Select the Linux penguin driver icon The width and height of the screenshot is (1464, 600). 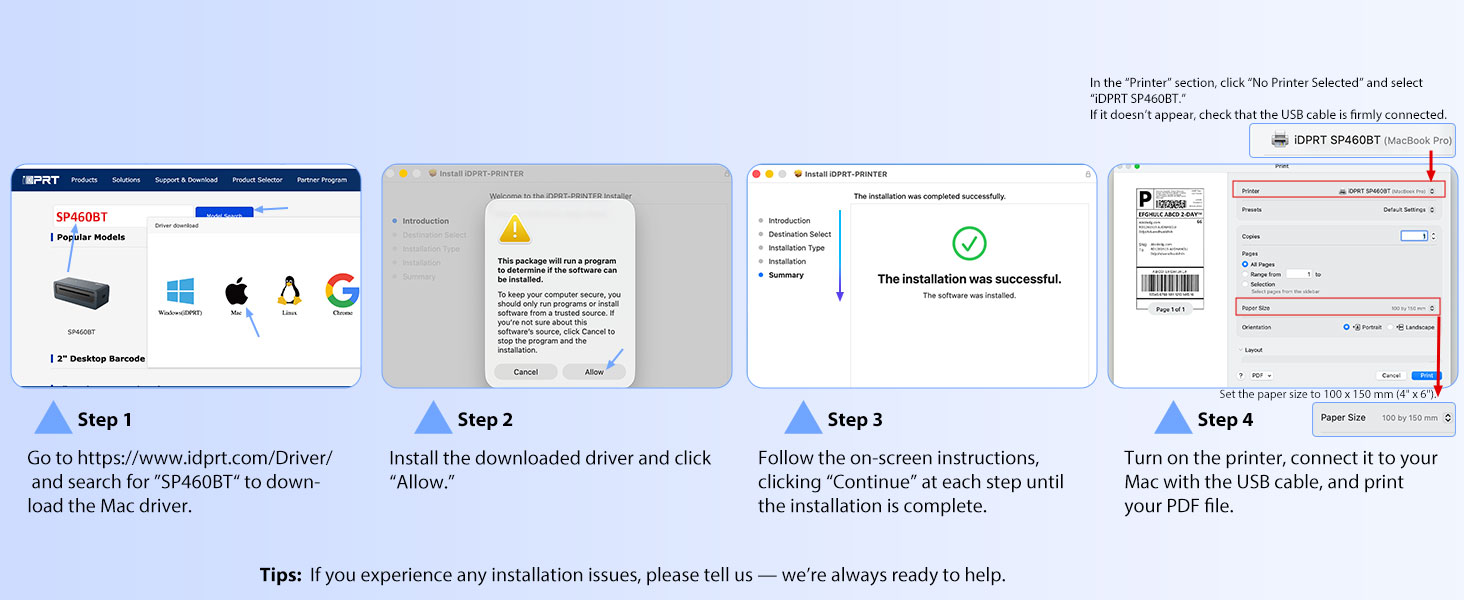tap(289, 290)
